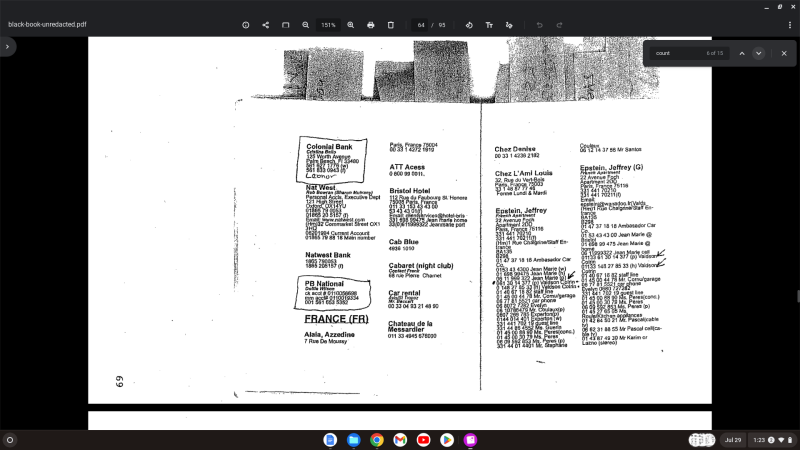Expand the left sidebar panel
Viewport: 800px width, 450px height.
(7, 46)
